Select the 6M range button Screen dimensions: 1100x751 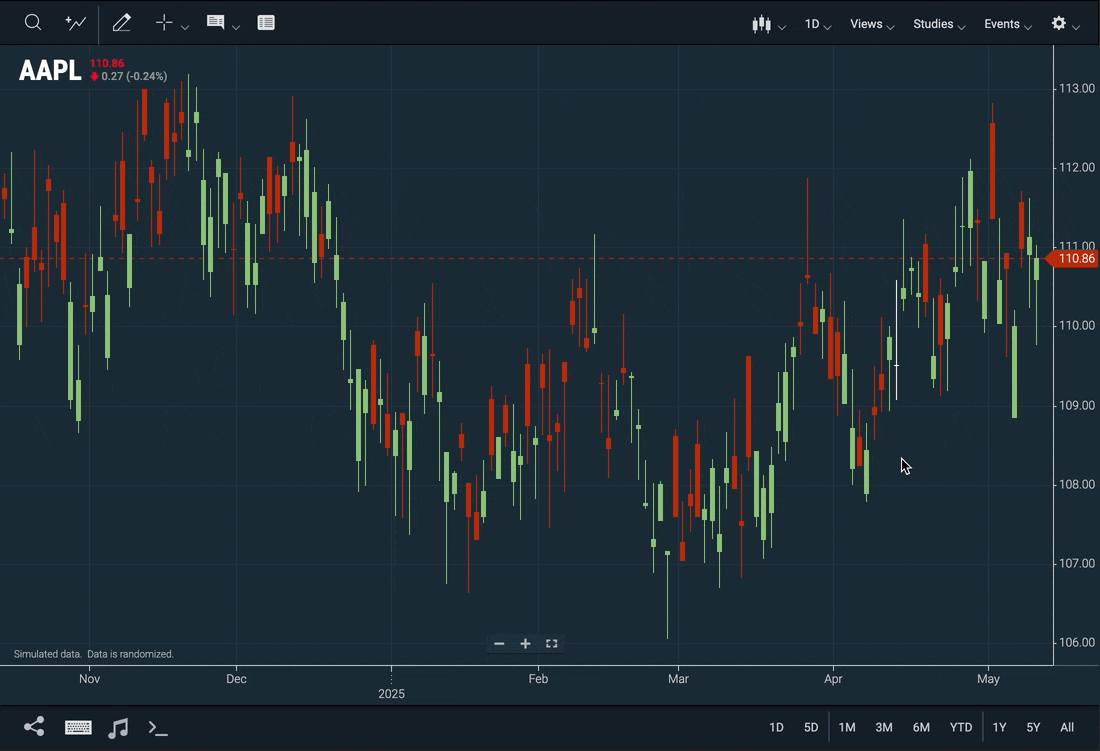coord(921,727)
